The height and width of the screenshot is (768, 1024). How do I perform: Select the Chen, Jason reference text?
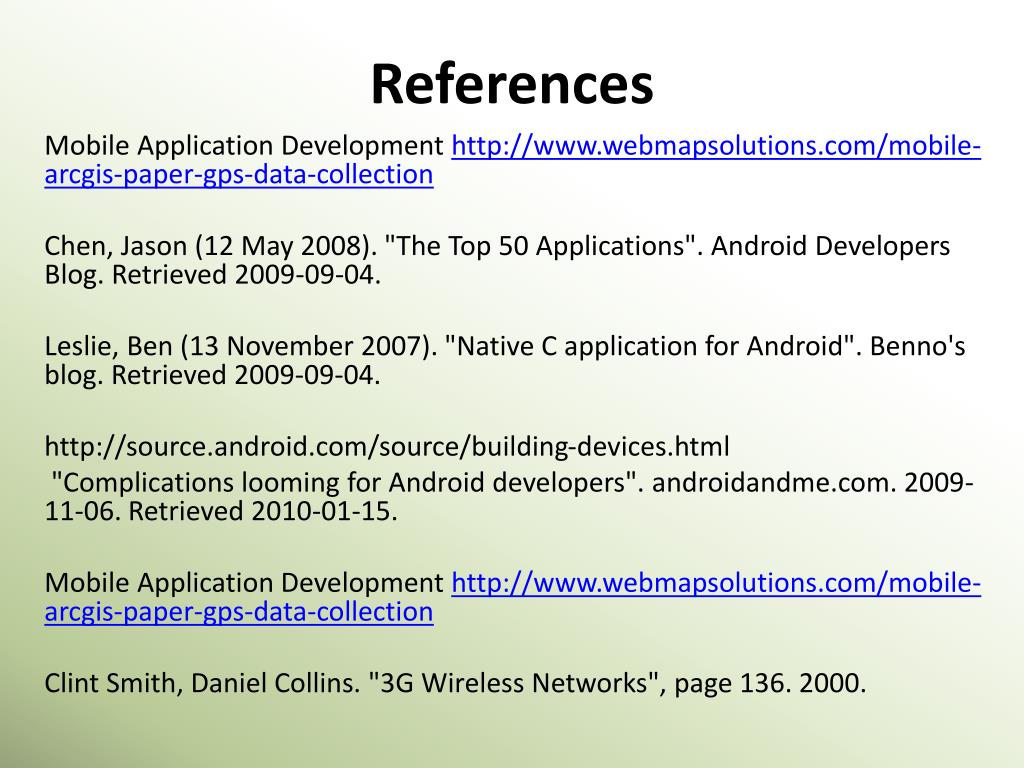click(497, 260)
